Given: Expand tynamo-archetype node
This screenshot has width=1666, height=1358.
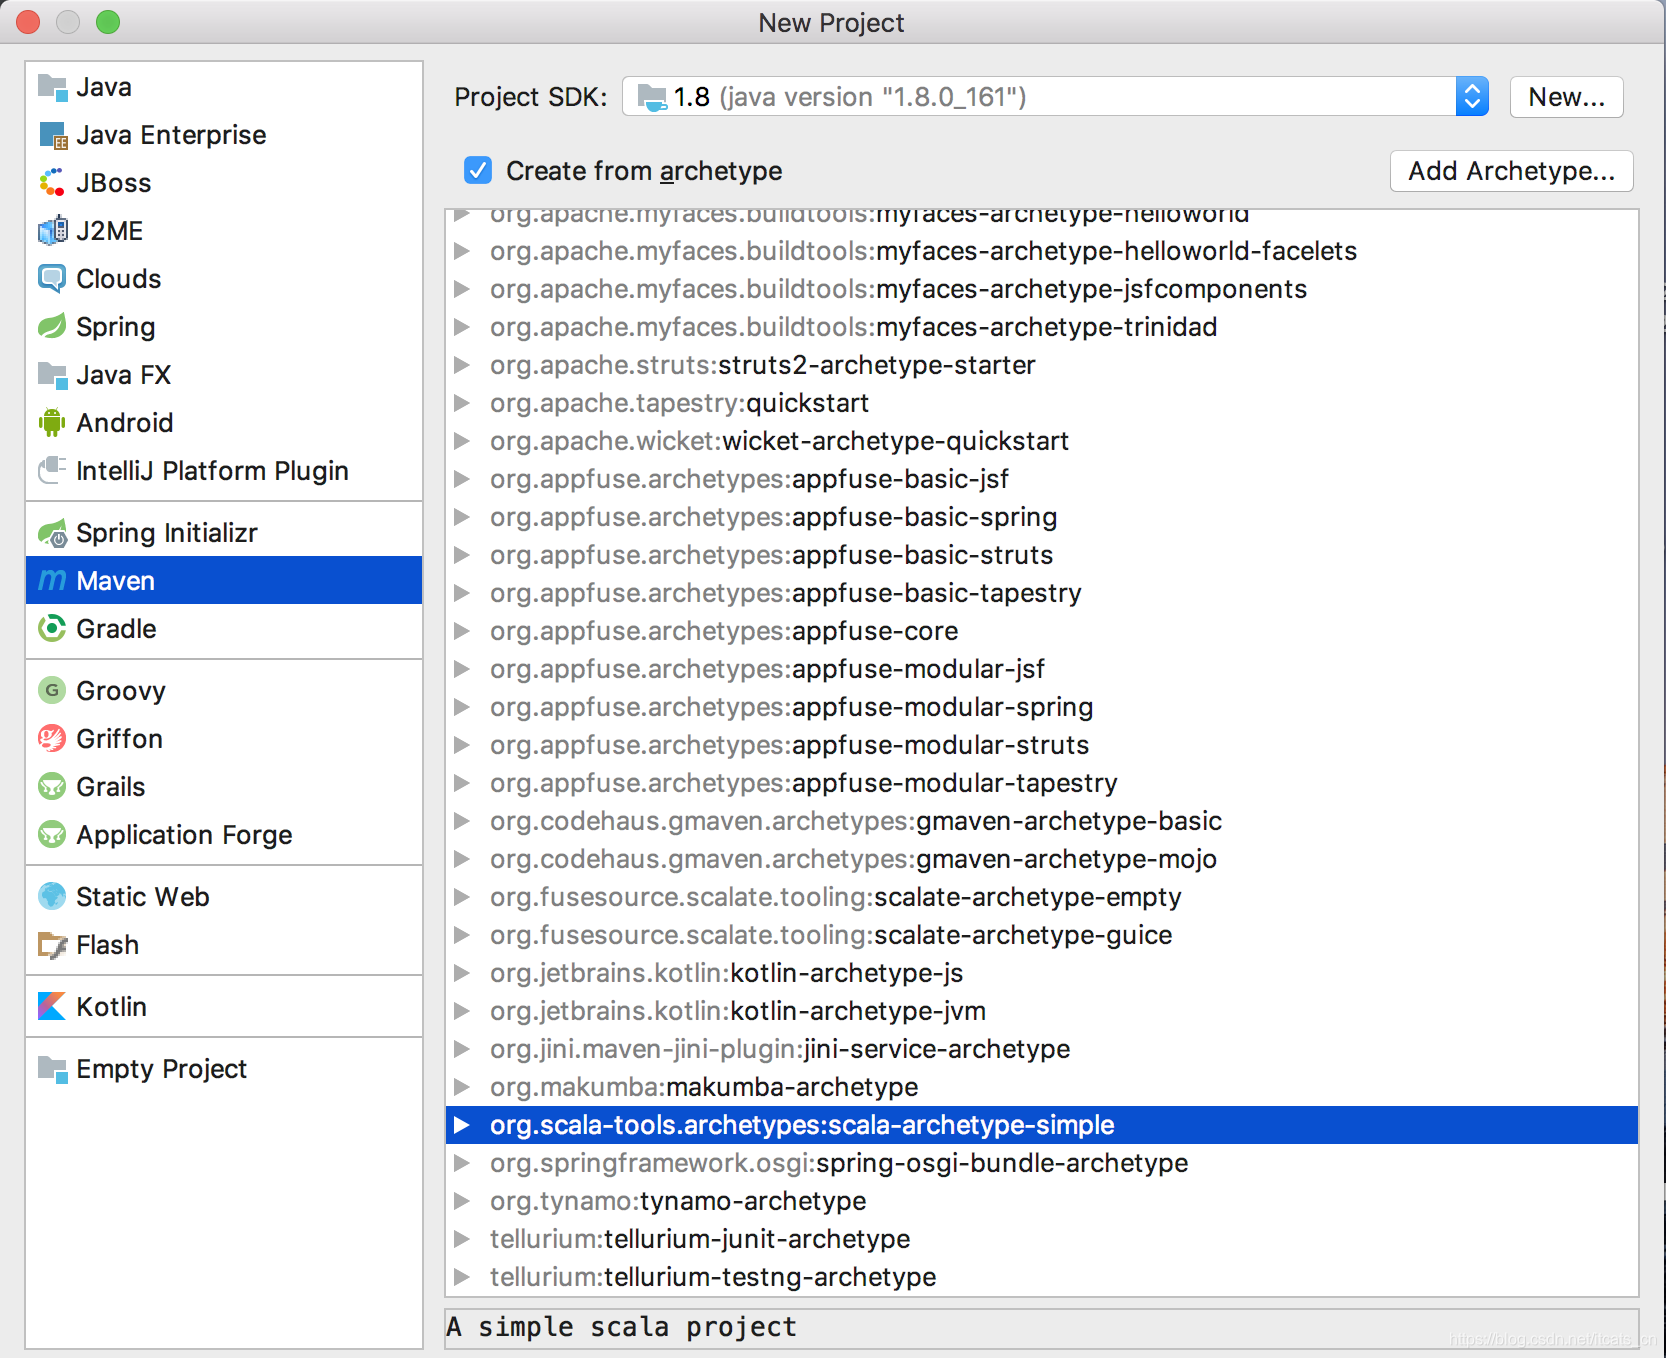Looking at the screenshot, I should [x=462, y=1201].
